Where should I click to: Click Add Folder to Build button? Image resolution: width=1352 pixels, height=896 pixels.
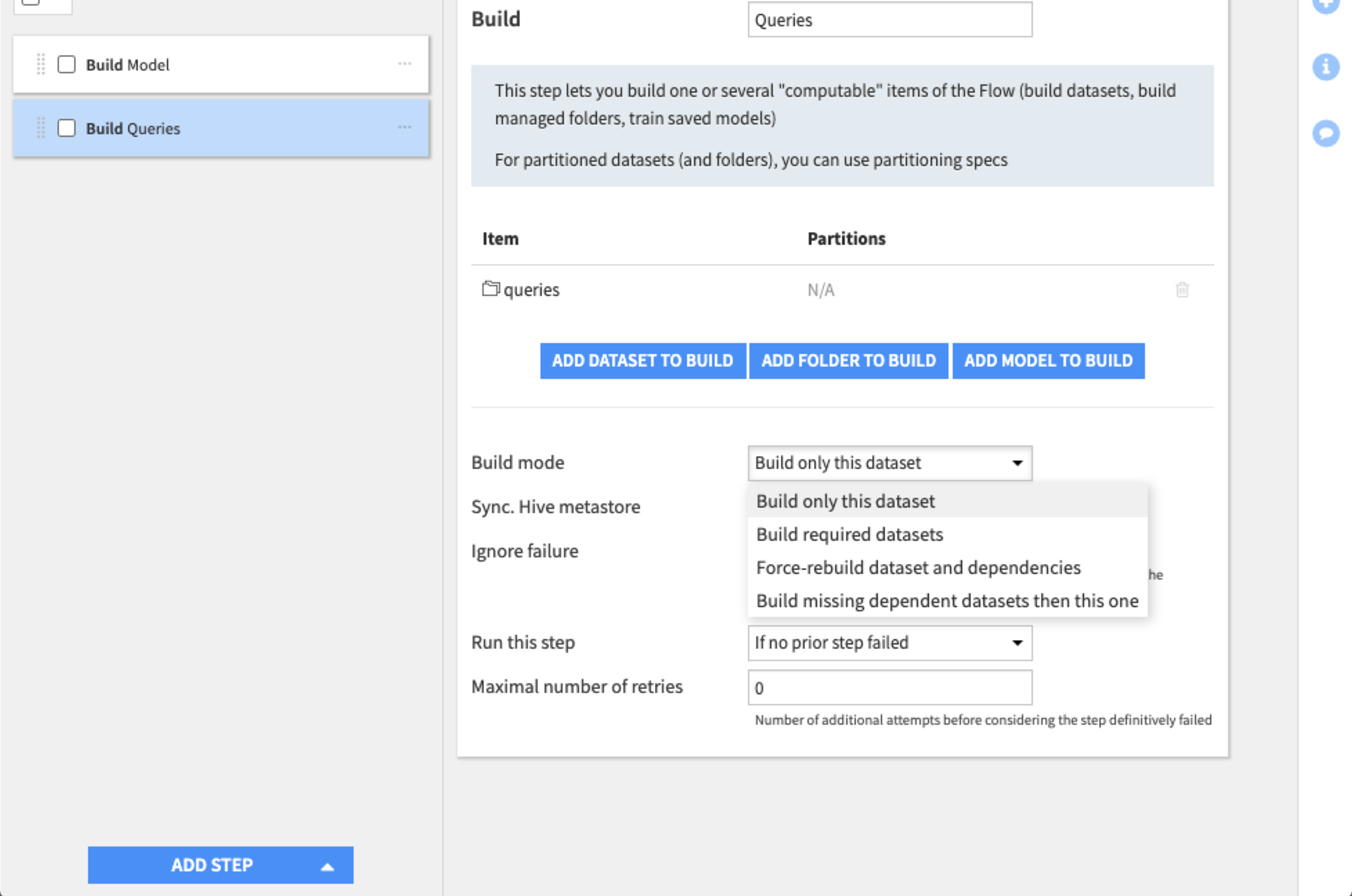849,361
